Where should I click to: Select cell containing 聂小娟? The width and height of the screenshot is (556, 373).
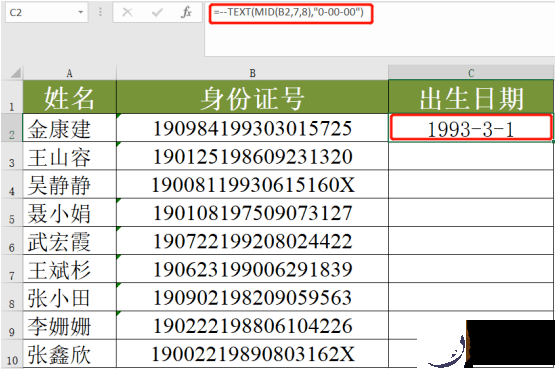coord(70,212)
